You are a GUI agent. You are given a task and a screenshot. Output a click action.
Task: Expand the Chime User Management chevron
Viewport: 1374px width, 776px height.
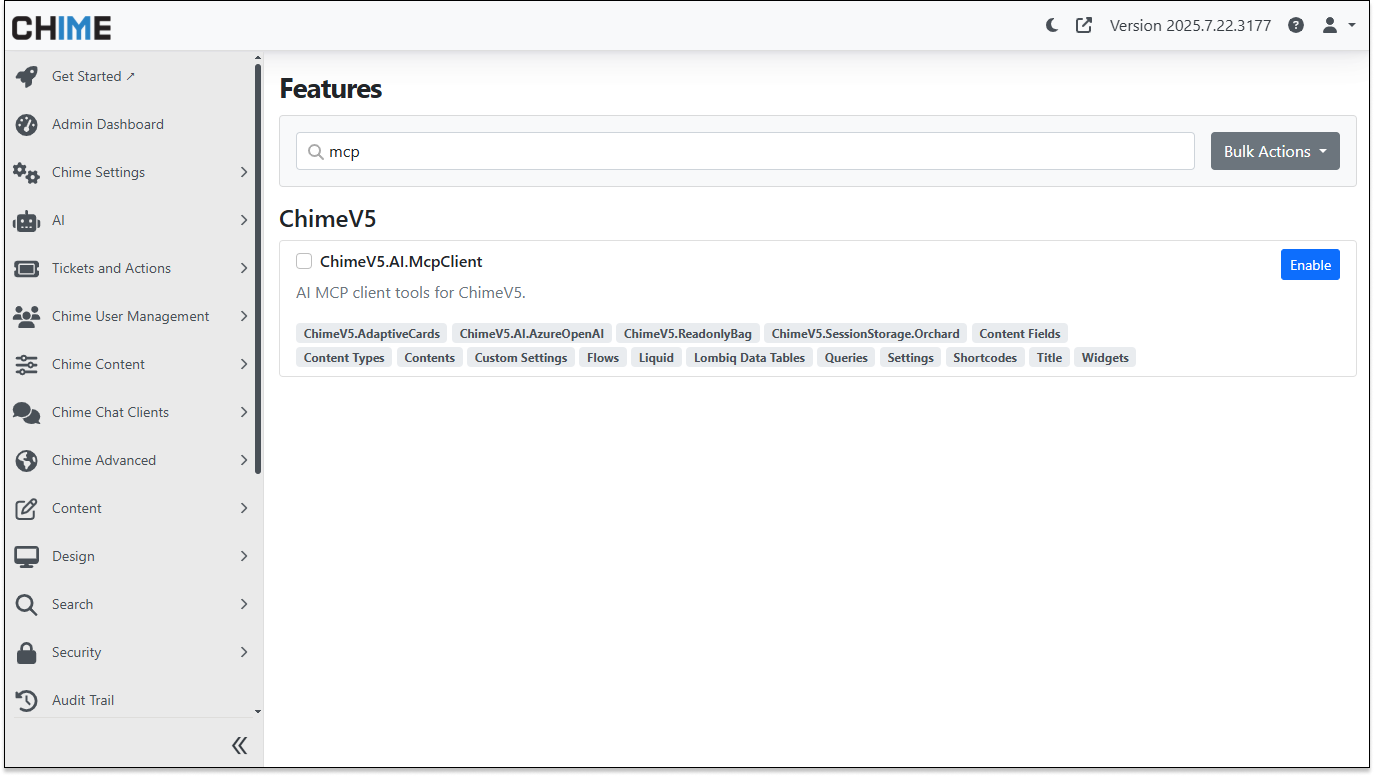coord(244,316)
